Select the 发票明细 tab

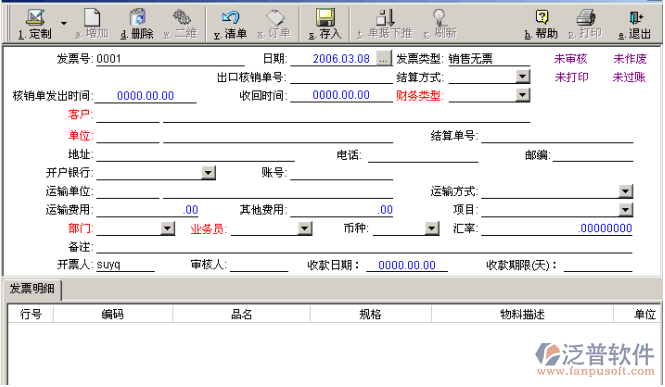coord(32,290)
